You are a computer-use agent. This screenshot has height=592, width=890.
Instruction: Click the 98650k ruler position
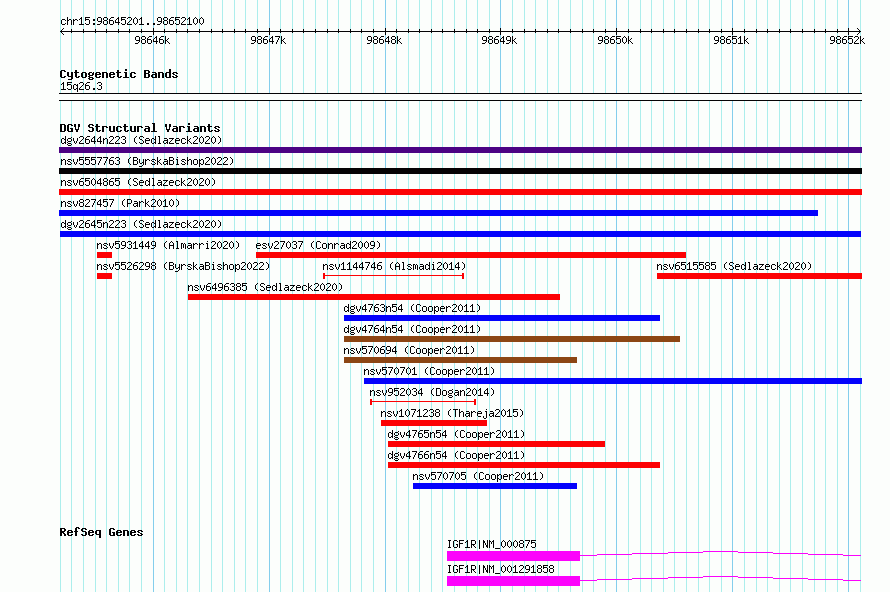click(x=615, y=40)
